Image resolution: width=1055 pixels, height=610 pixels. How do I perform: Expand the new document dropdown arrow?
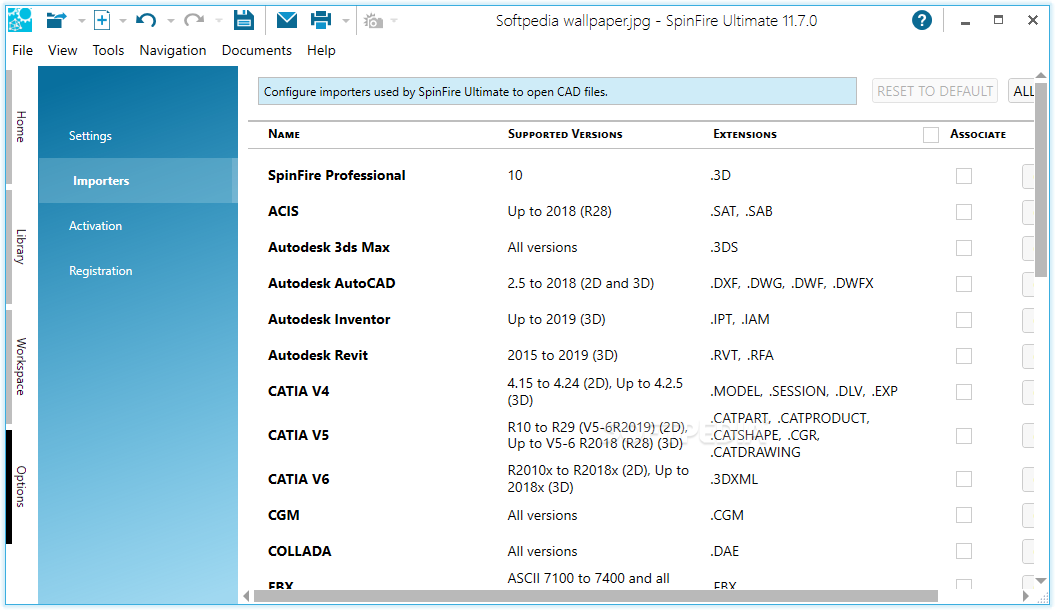tap(122, 22)
